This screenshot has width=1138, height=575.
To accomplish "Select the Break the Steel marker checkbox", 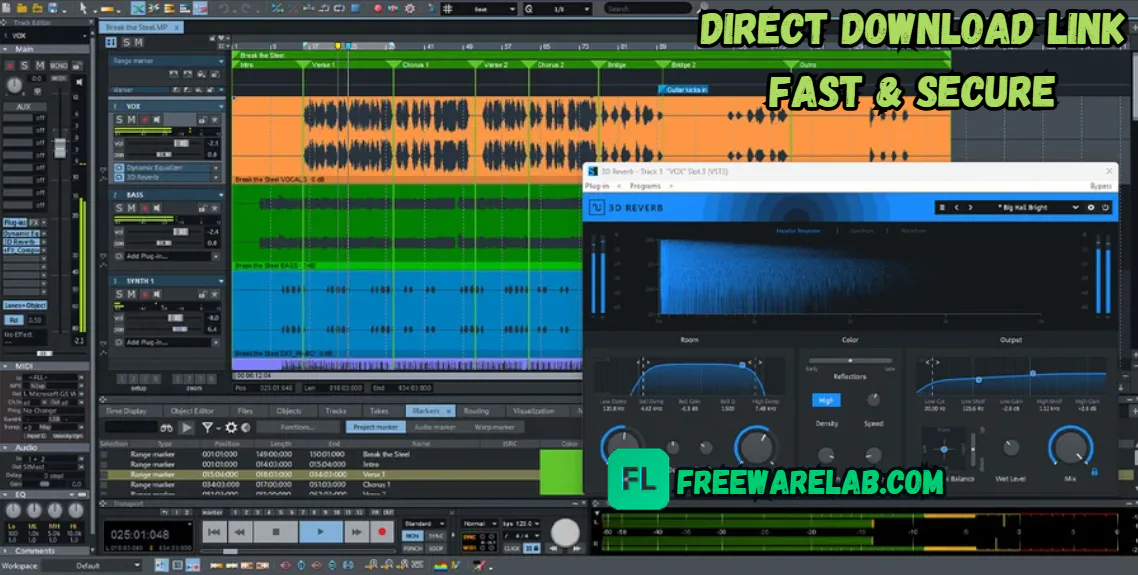I will pyautogui.click(x=104, y=454).
